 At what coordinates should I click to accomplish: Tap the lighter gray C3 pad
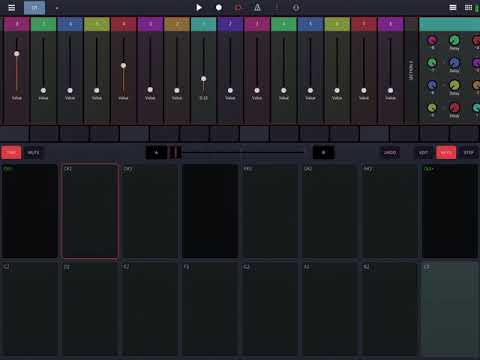[450, 309]
